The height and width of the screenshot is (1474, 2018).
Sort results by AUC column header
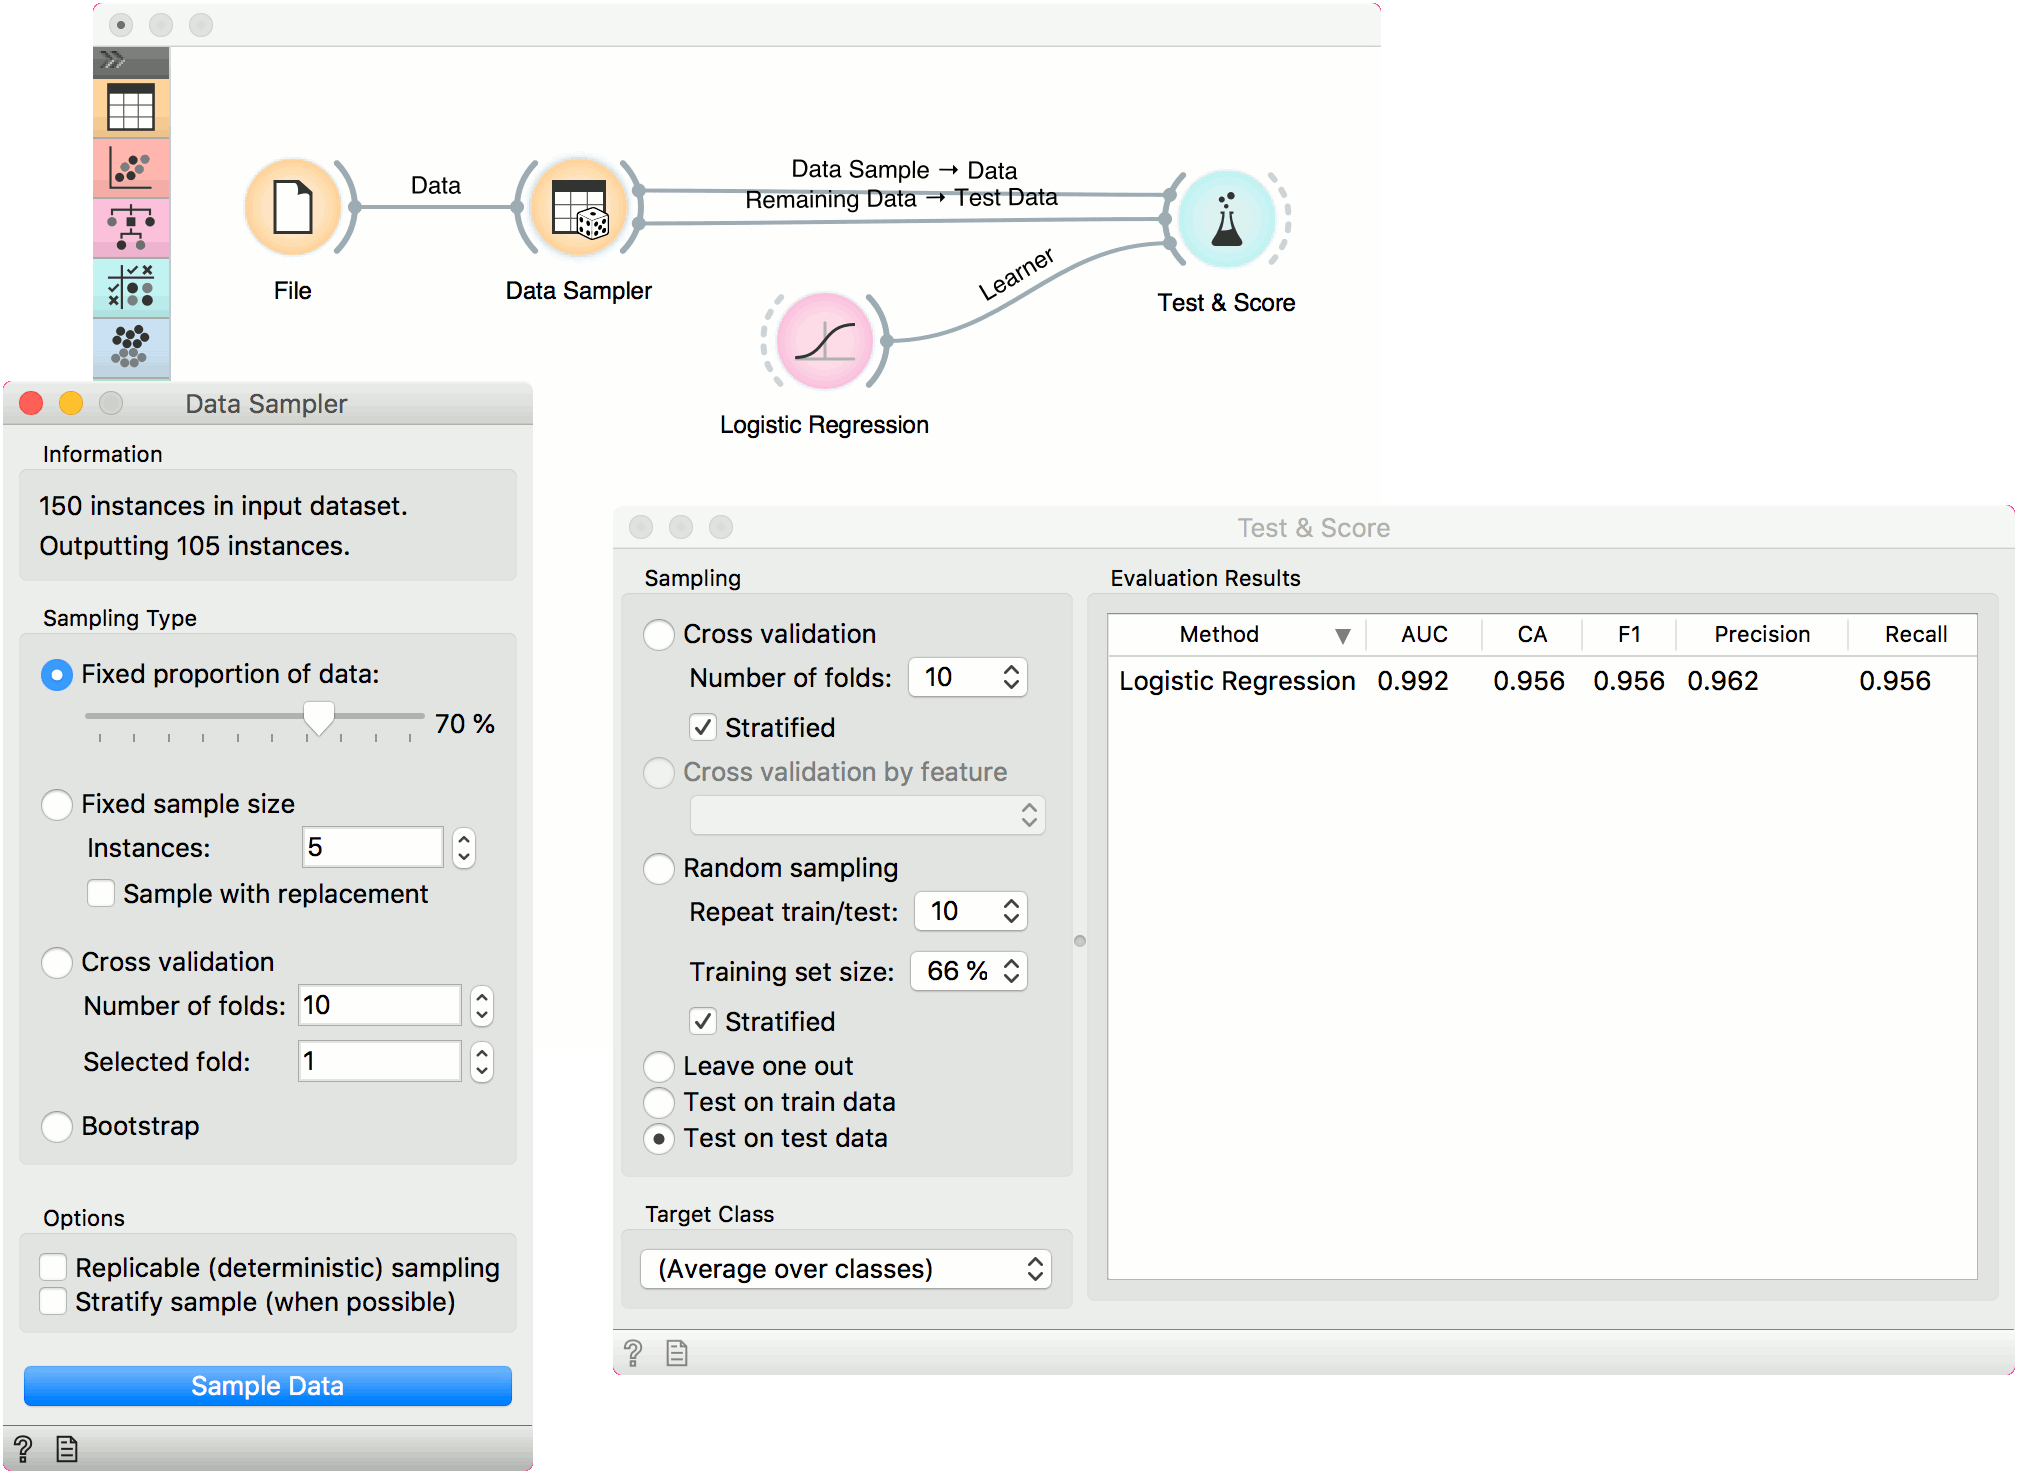[x=1424, y=634]
